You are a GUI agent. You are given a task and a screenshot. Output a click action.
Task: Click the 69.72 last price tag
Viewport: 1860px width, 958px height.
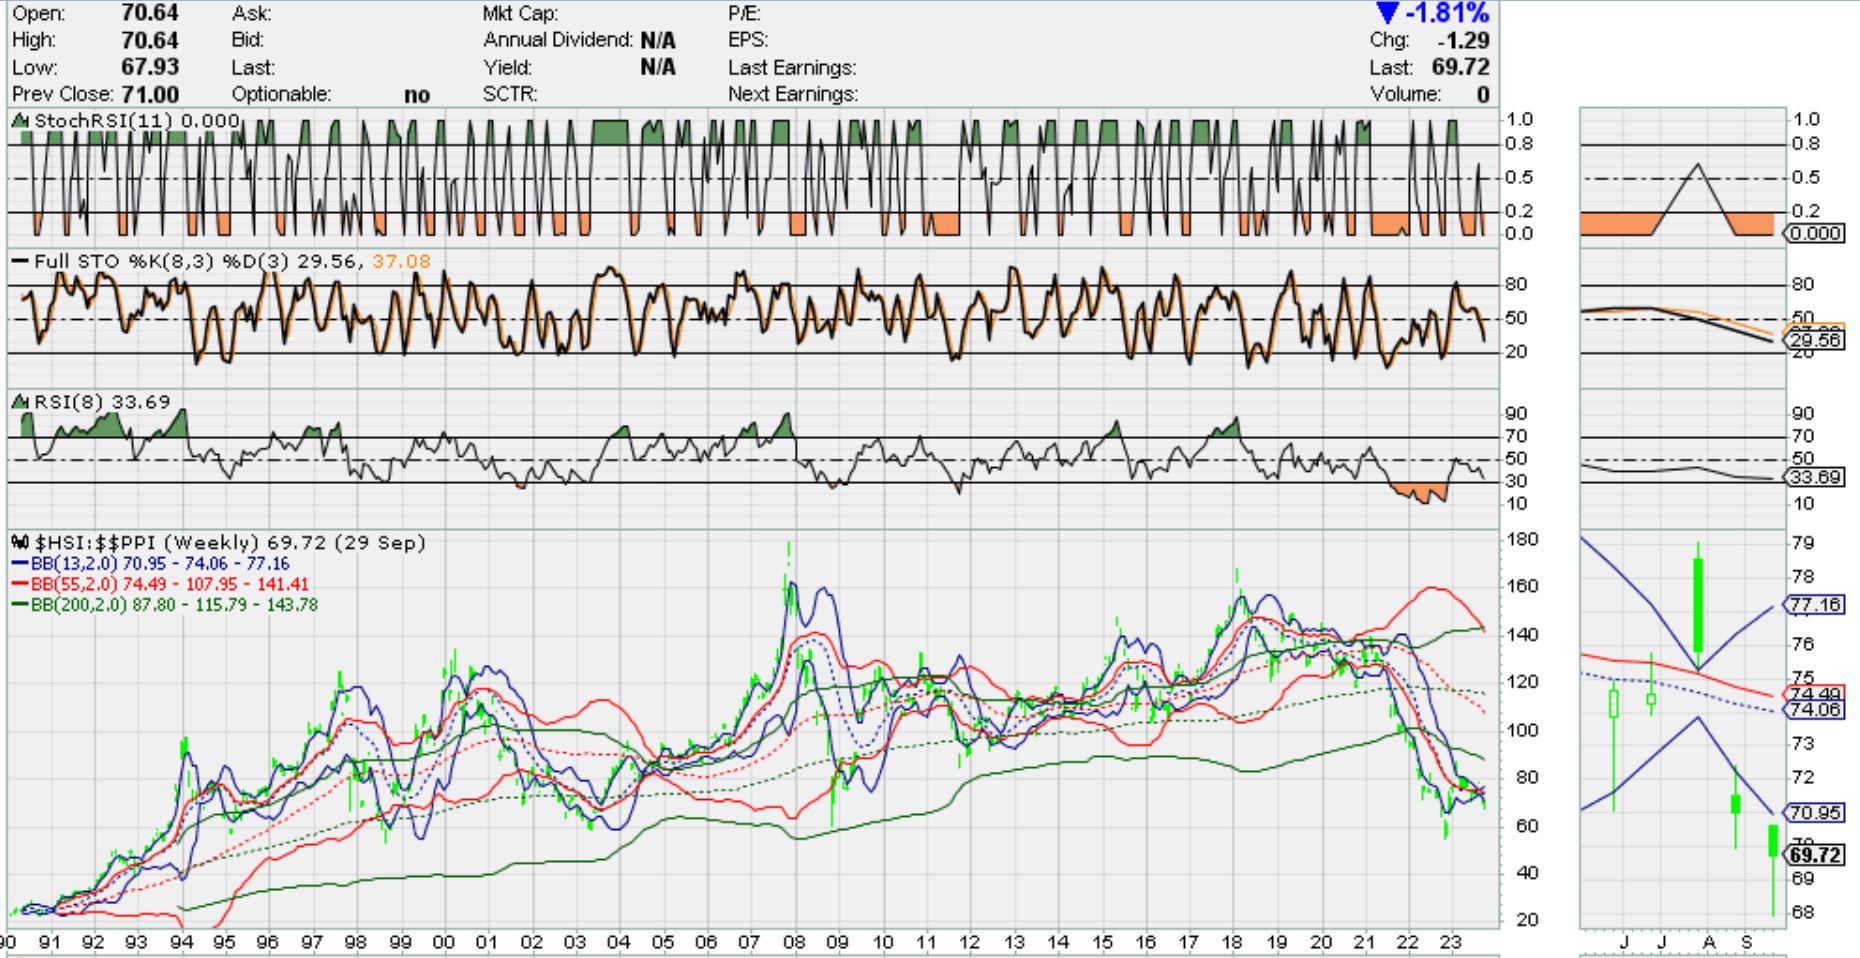pos(1815,855)
